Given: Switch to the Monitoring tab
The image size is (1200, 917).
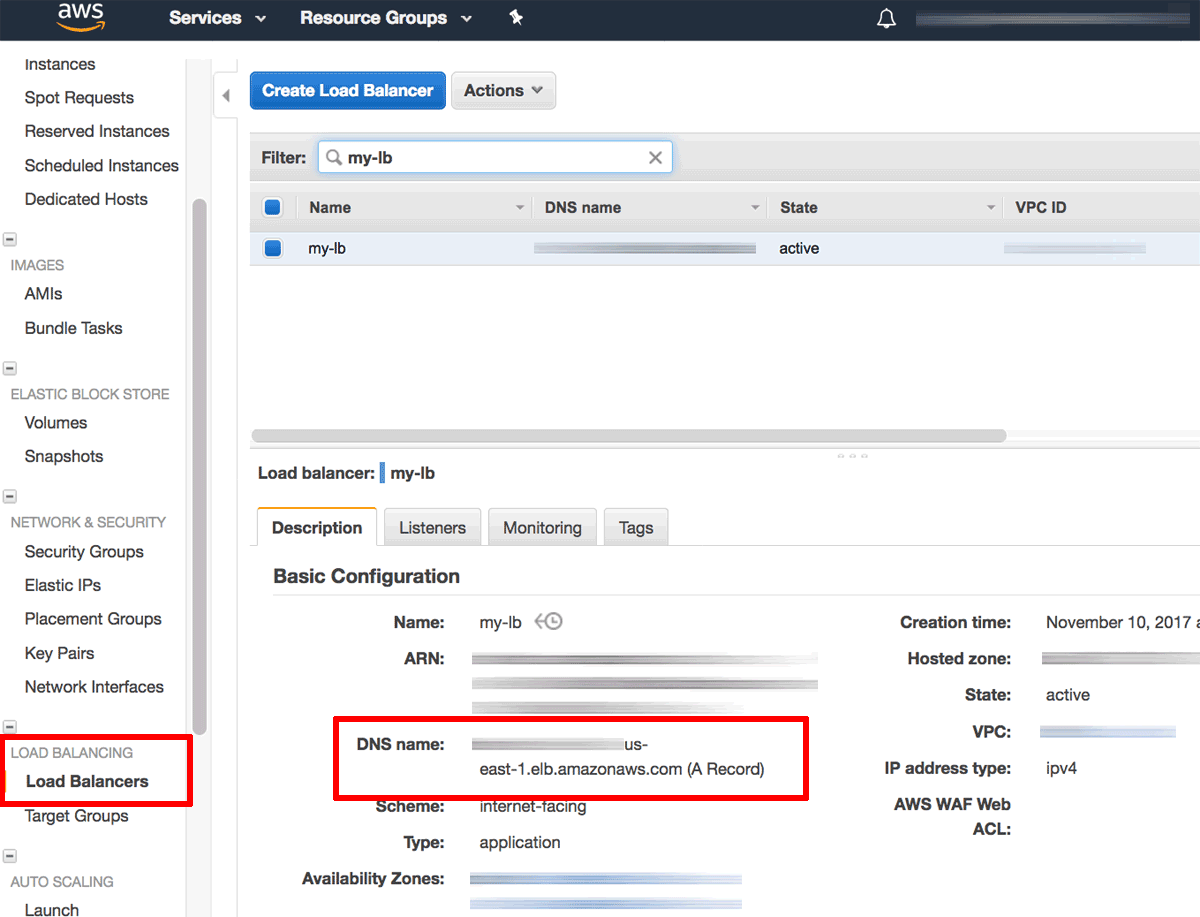Looking at the screenshot, I should coord(542,527).
